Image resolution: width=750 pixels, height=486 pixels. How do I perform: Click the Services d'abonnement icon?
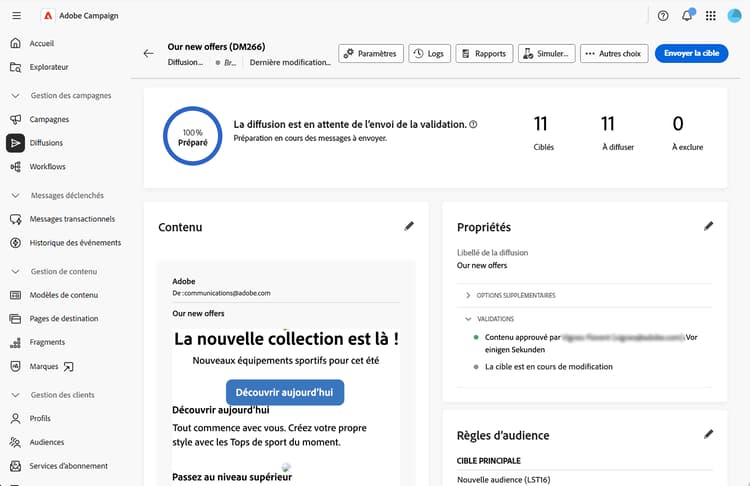[16, 466]
